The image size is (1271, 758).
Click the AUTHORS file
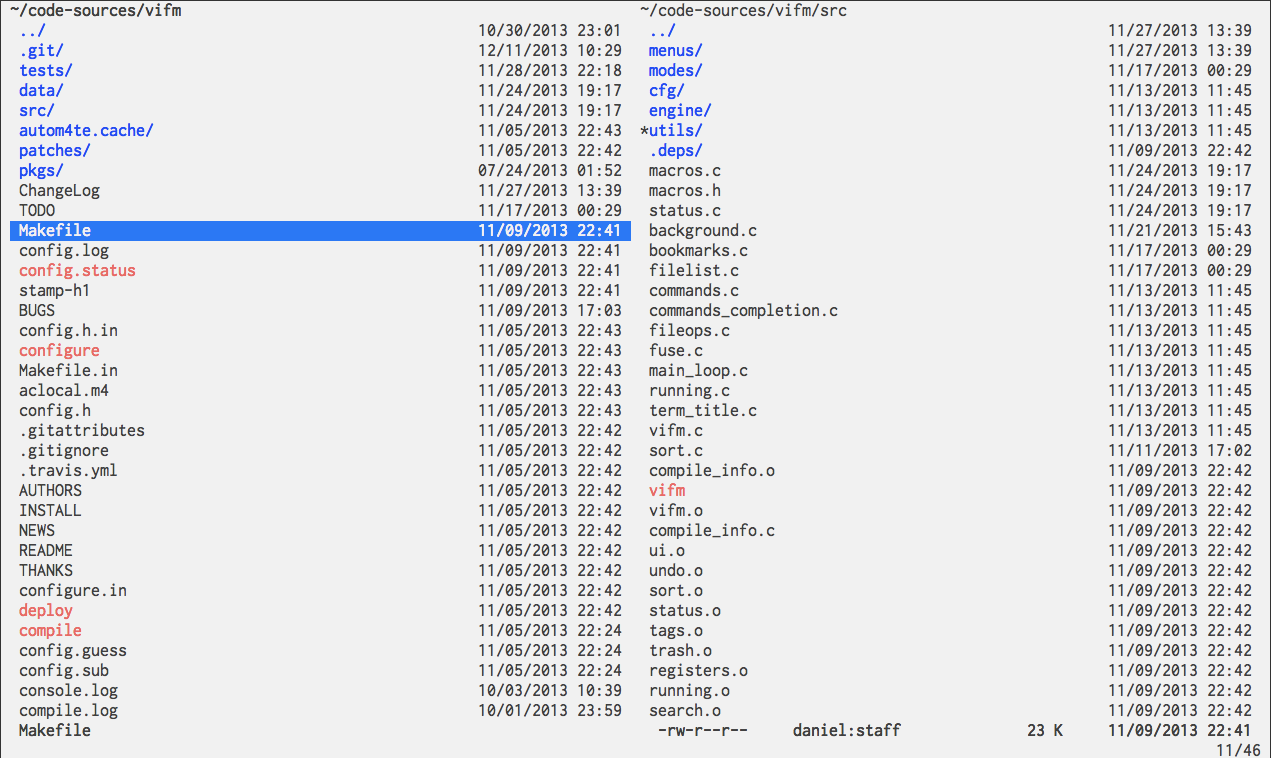point(50,490)
